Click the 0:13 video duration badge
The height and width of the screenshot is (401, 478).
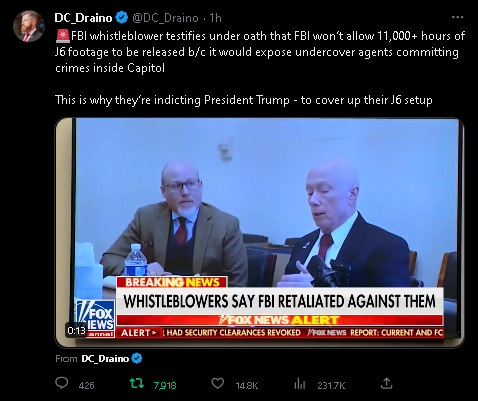[x=77, y=330]
